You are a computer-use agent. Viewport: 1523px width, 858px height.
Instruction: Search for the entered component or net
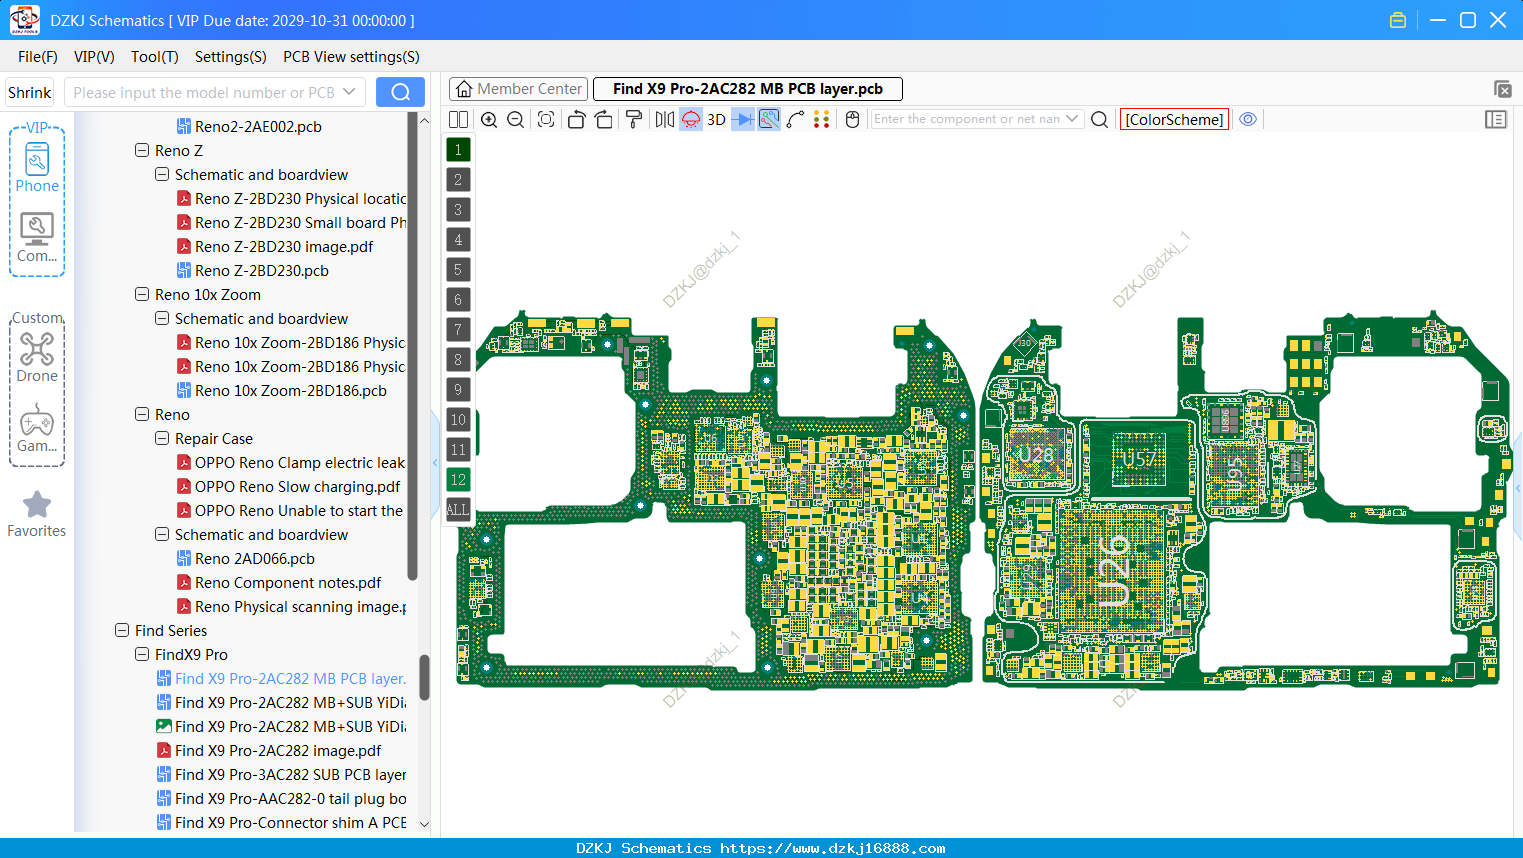pos(1099,119)
